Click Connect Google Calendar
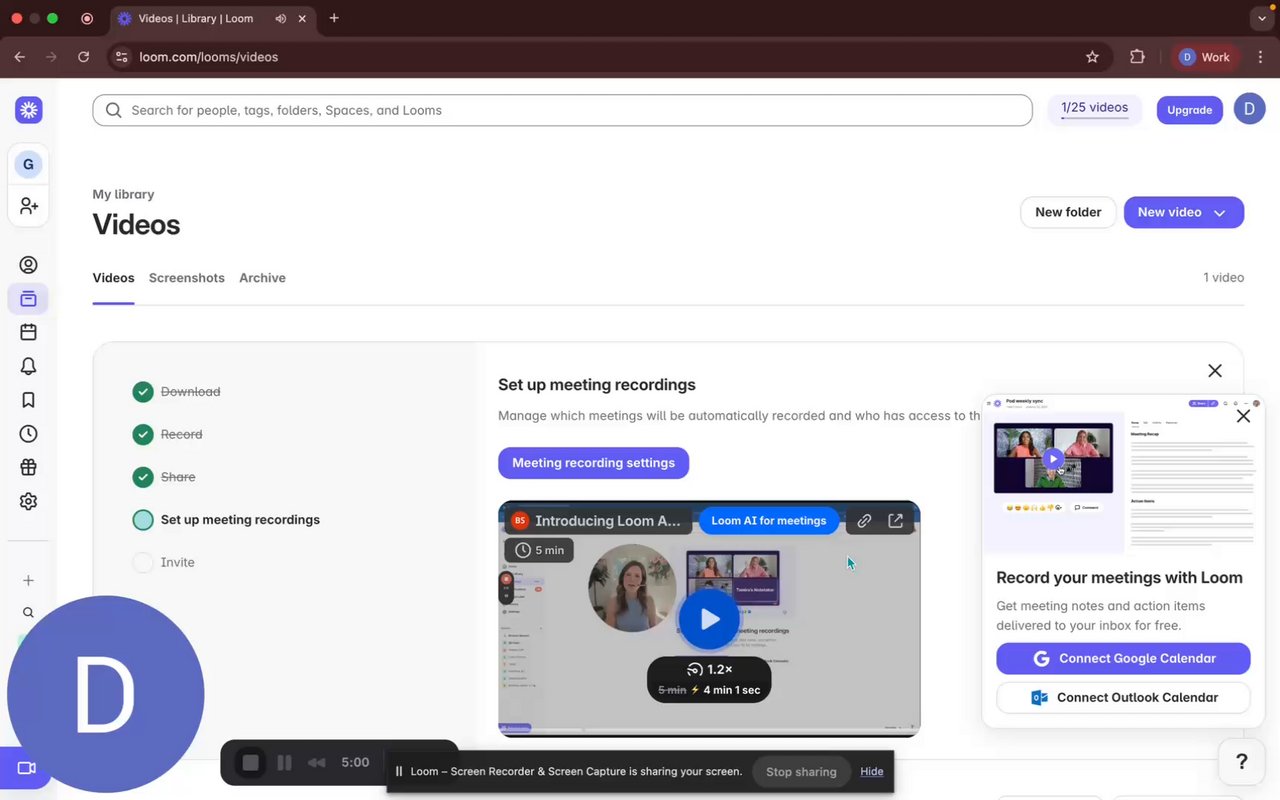The image size is (1280, 800). [1123, 659]
